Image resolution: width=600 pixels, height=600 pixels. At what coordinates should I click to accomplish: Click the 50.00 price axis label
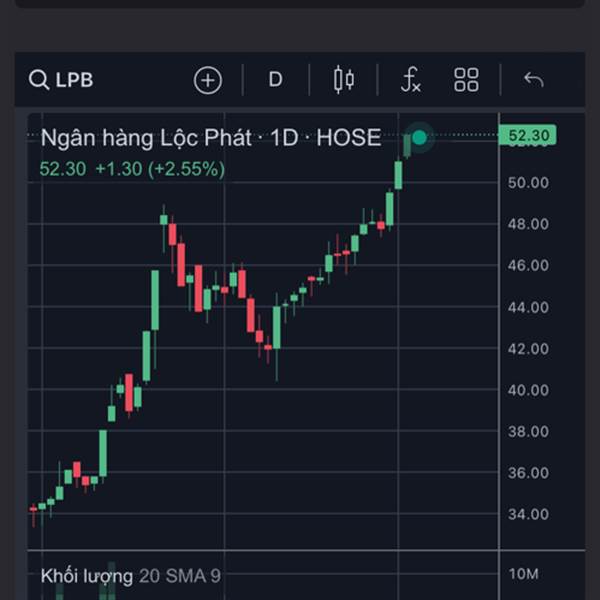coord(528,183)
